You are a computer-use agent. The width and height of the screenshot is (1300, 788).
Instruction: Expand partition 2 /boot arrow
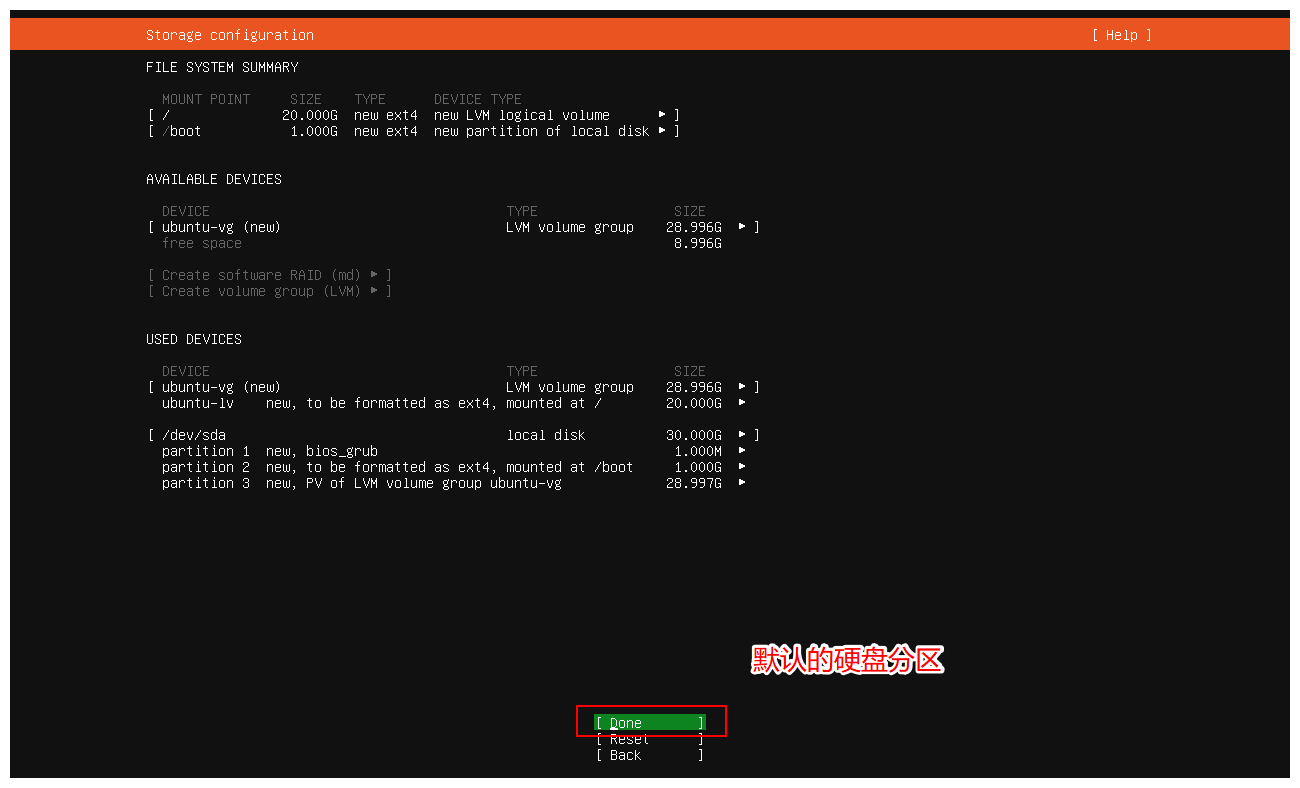(x=742, y=467)
